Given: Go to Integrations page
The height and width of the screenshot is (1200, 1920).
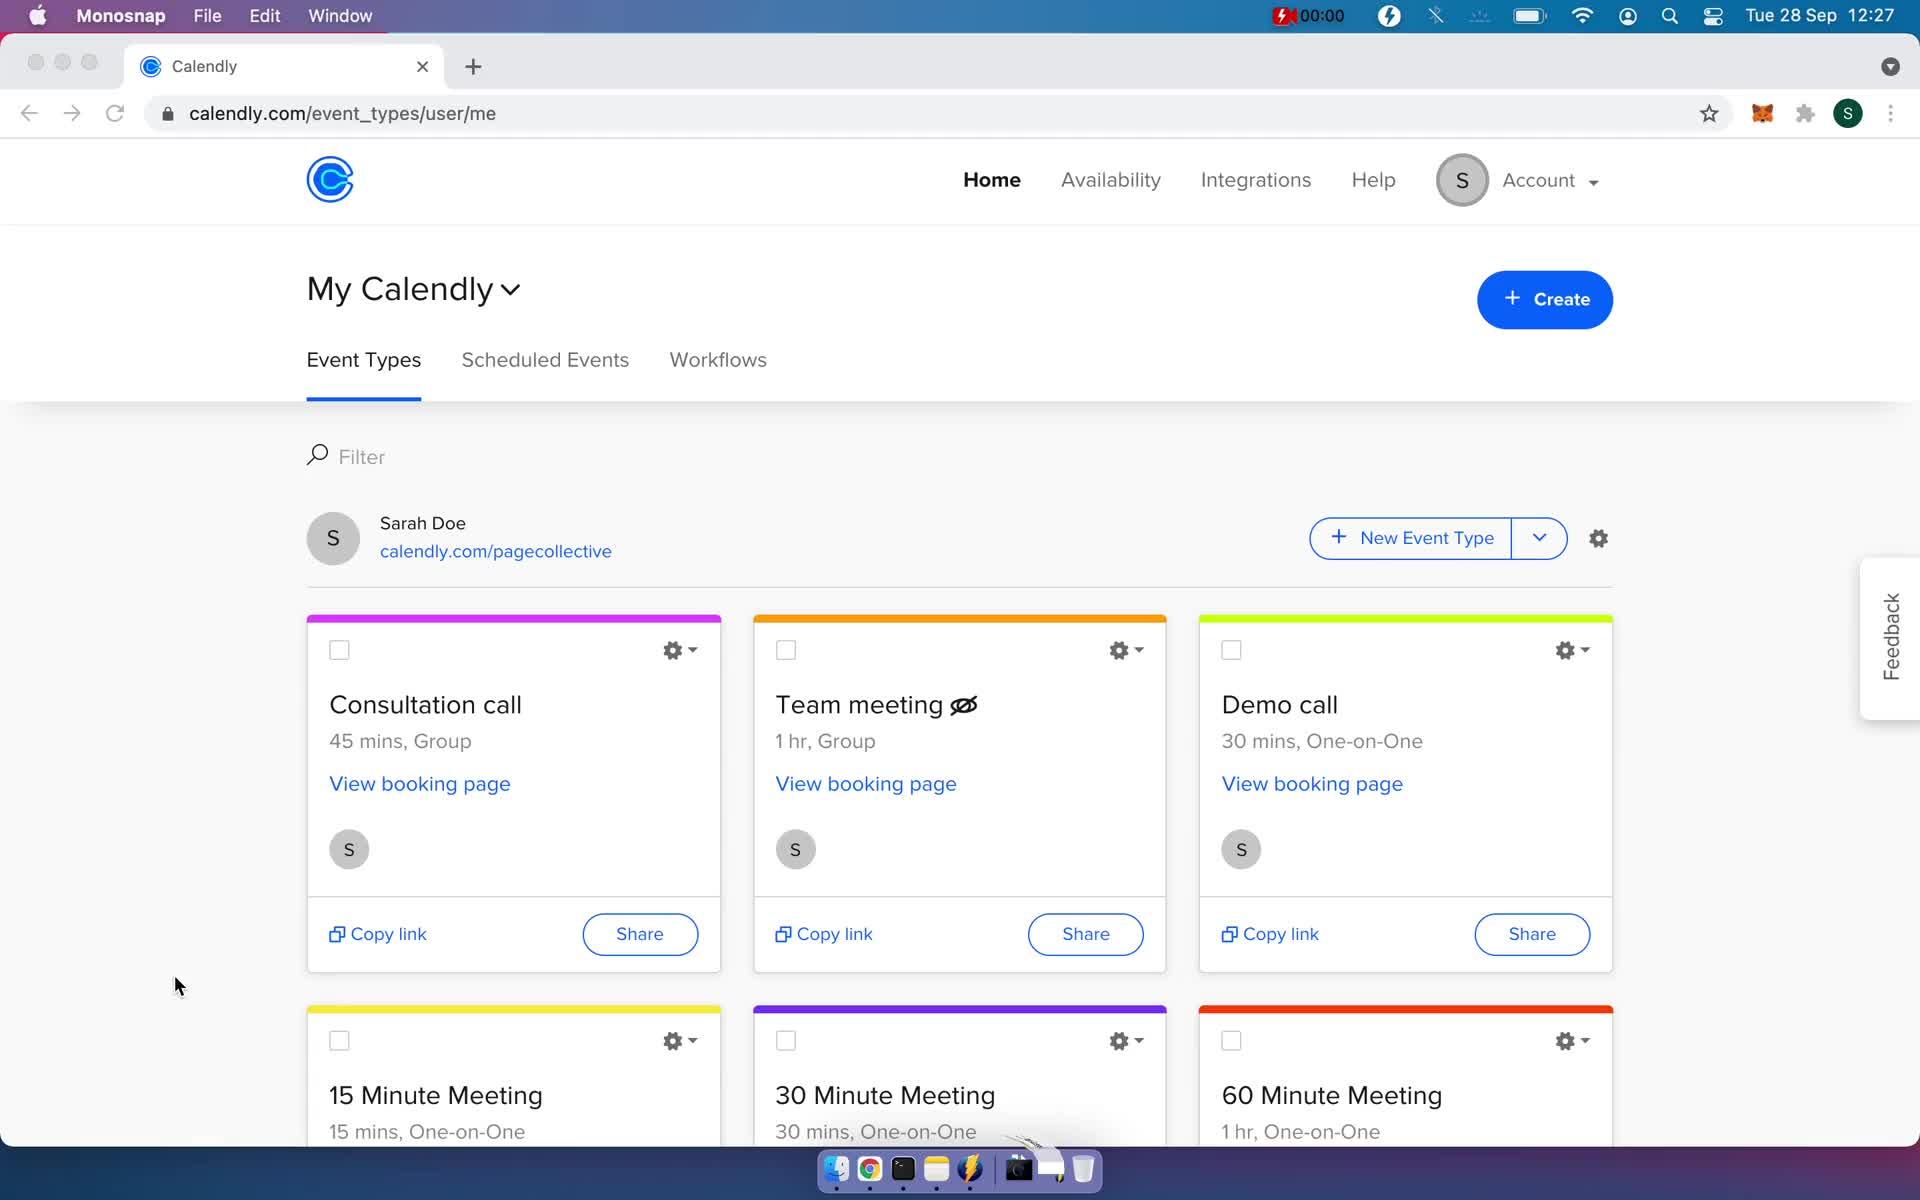Looking at the screenshot, I should (x=1255, y=180).
